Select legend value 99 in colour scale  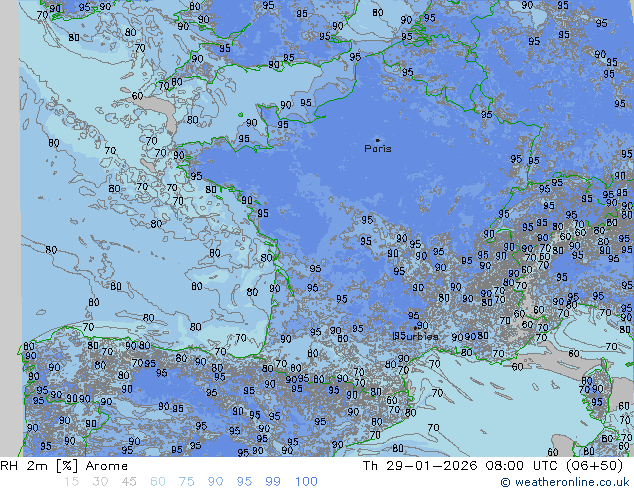[x=273, y=482]
